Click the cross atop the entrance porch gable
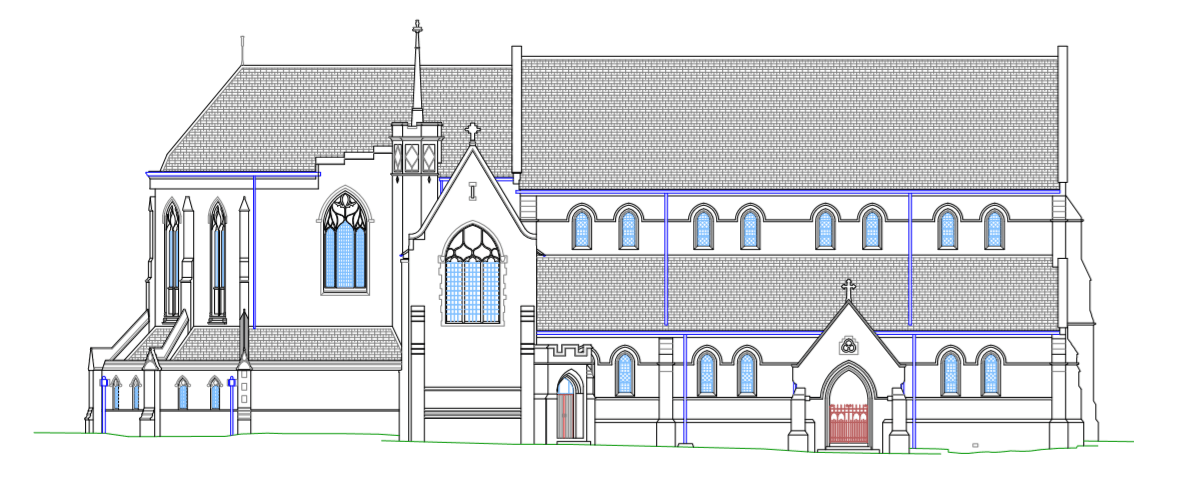Screen dimensions: 1190x494 848,289
